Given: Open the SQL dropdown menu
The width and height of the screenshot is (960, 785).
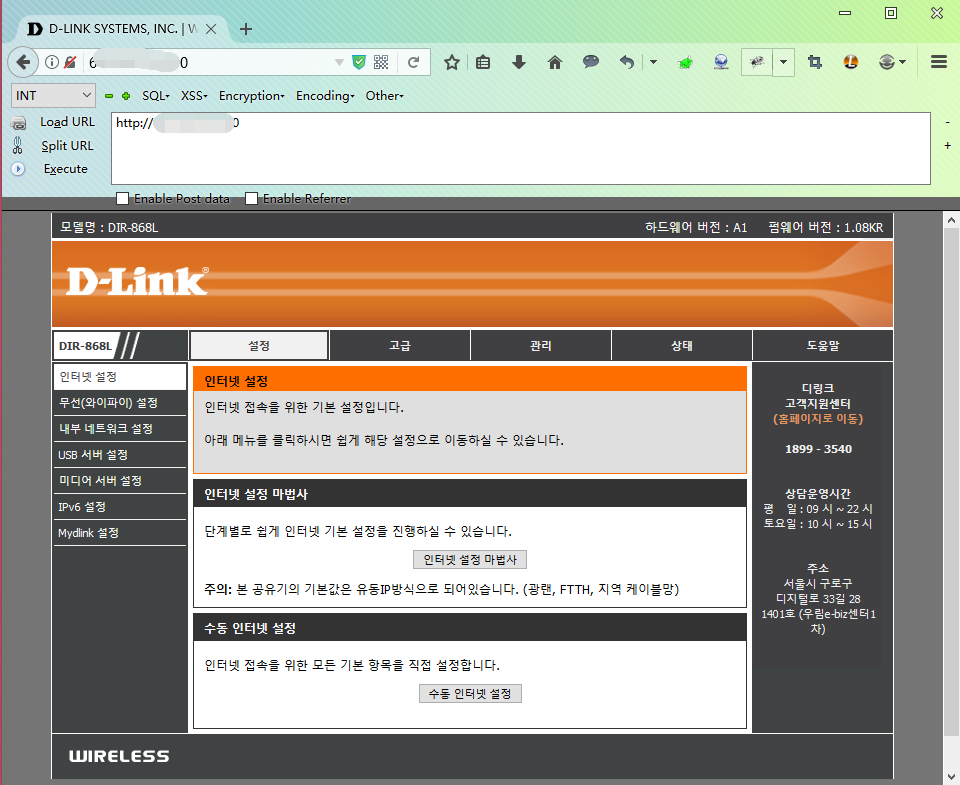Looking at the screenshot, I should pos(156,96).
